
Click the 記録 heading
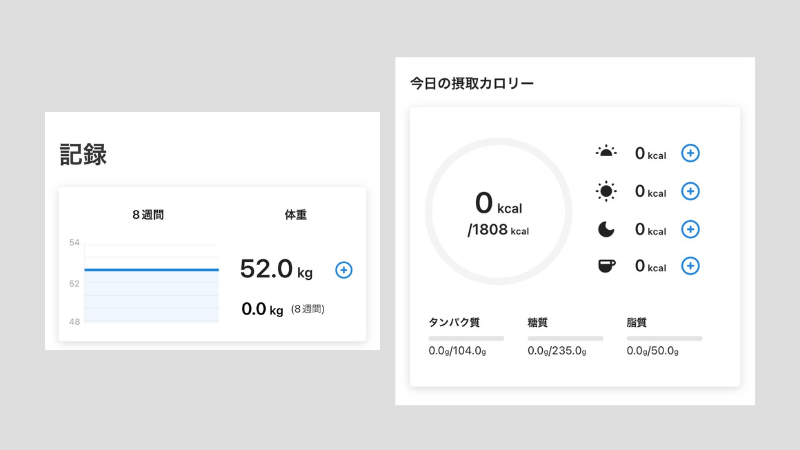[83, 154]
